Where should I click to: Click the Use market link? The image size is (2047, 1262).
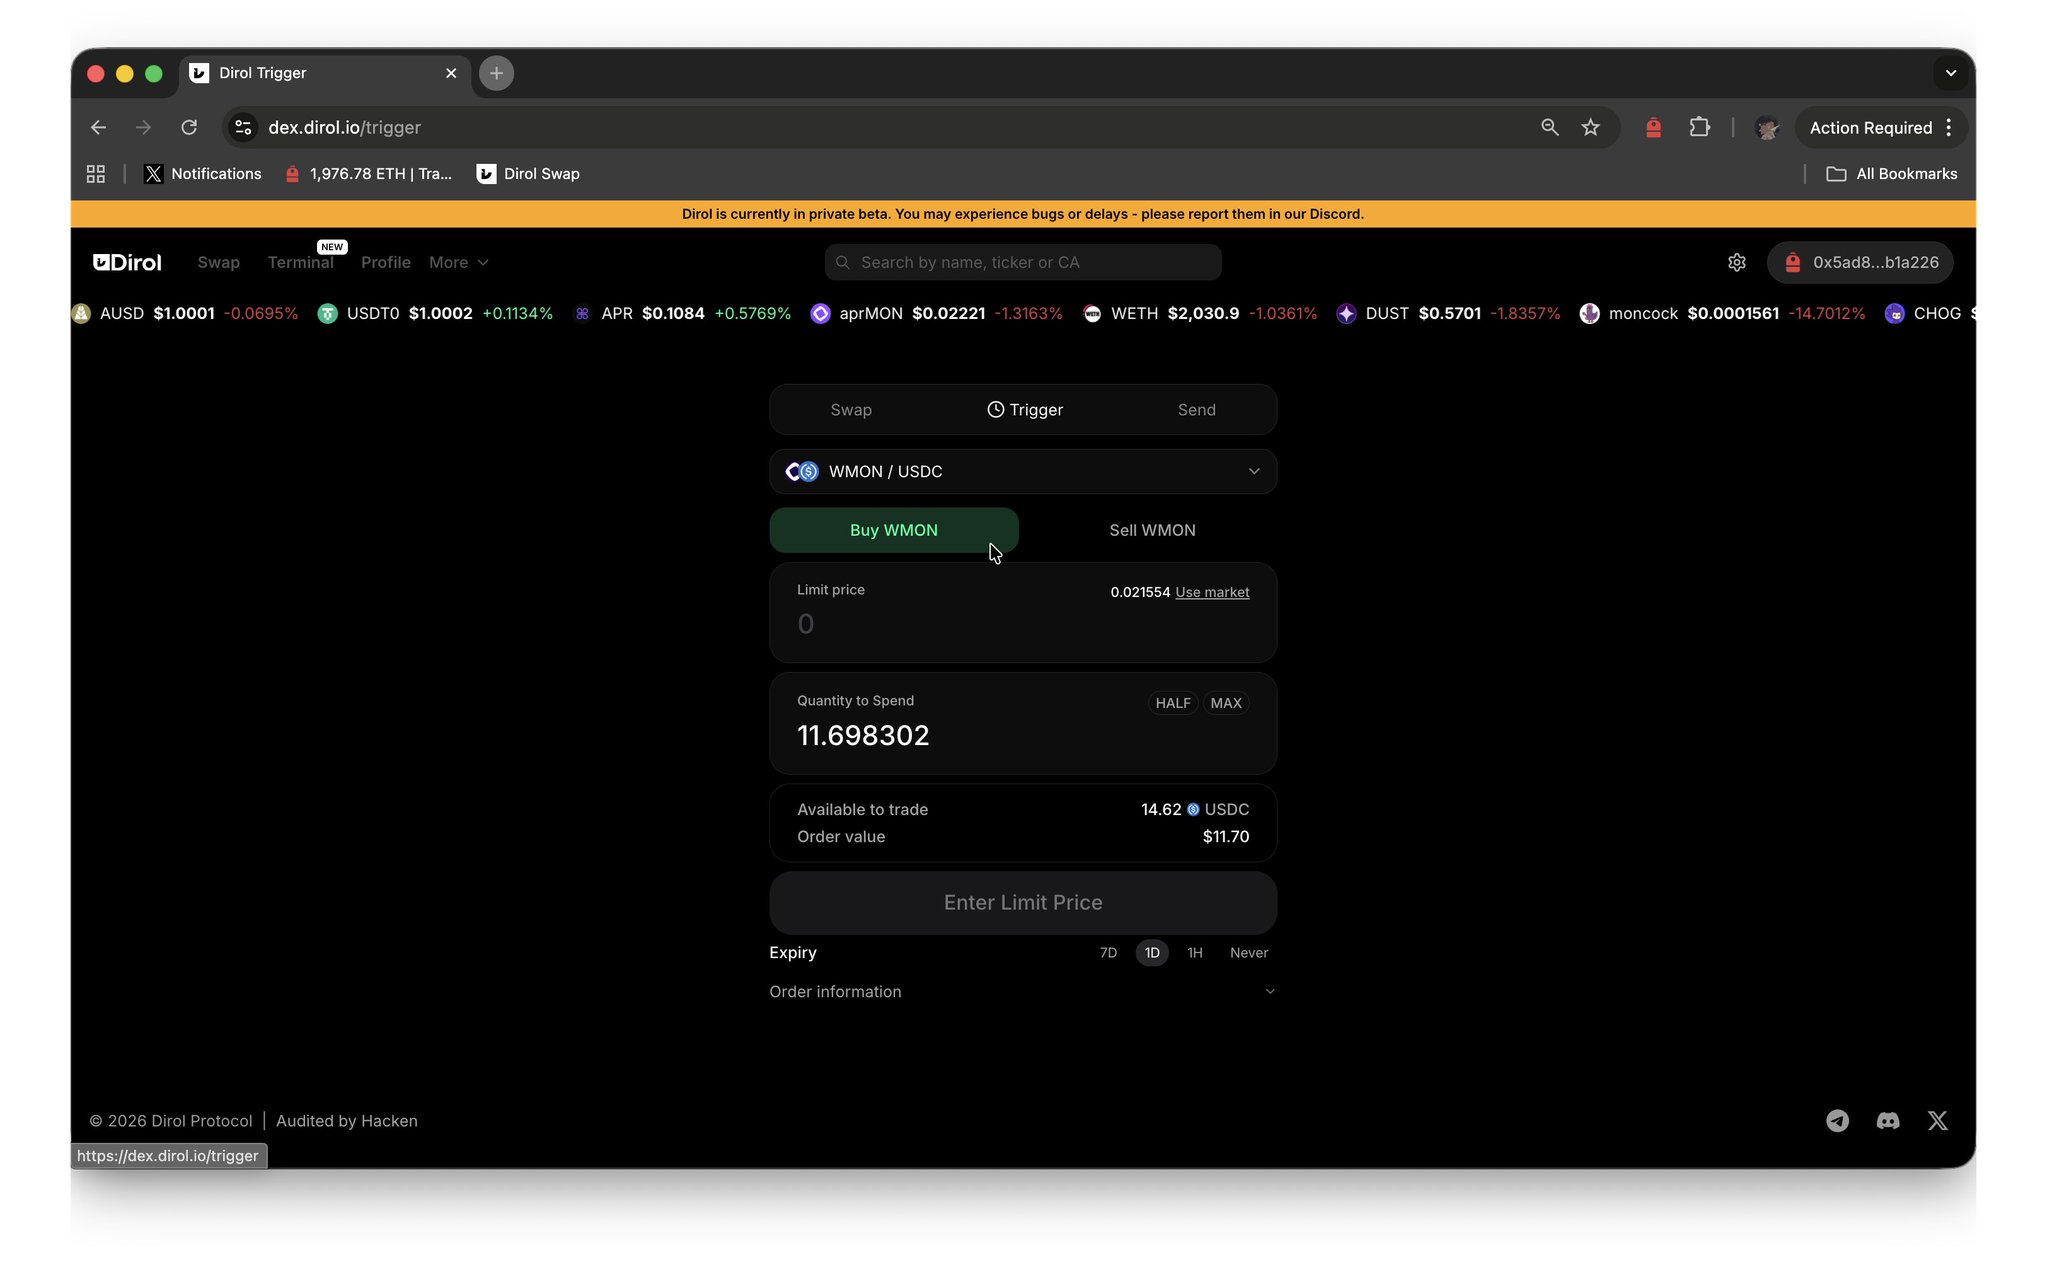(x=1212, y=592)
